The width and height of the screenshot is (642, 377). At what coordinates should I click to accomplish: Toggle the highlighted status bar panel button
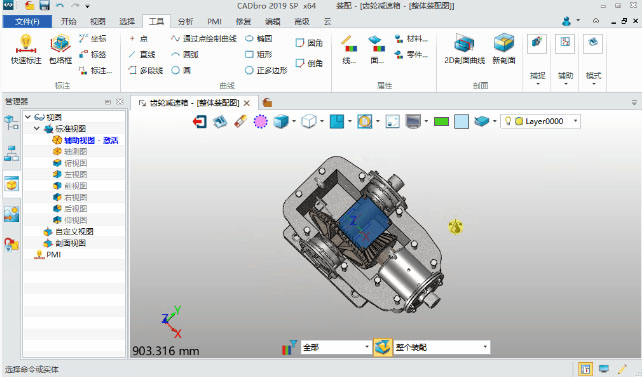(585, 369)
